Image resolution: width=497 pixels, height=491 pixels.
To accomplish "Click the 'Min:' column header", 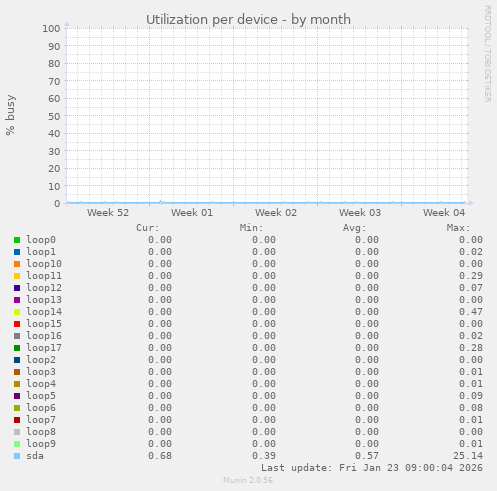I will [x=251, y=228].
